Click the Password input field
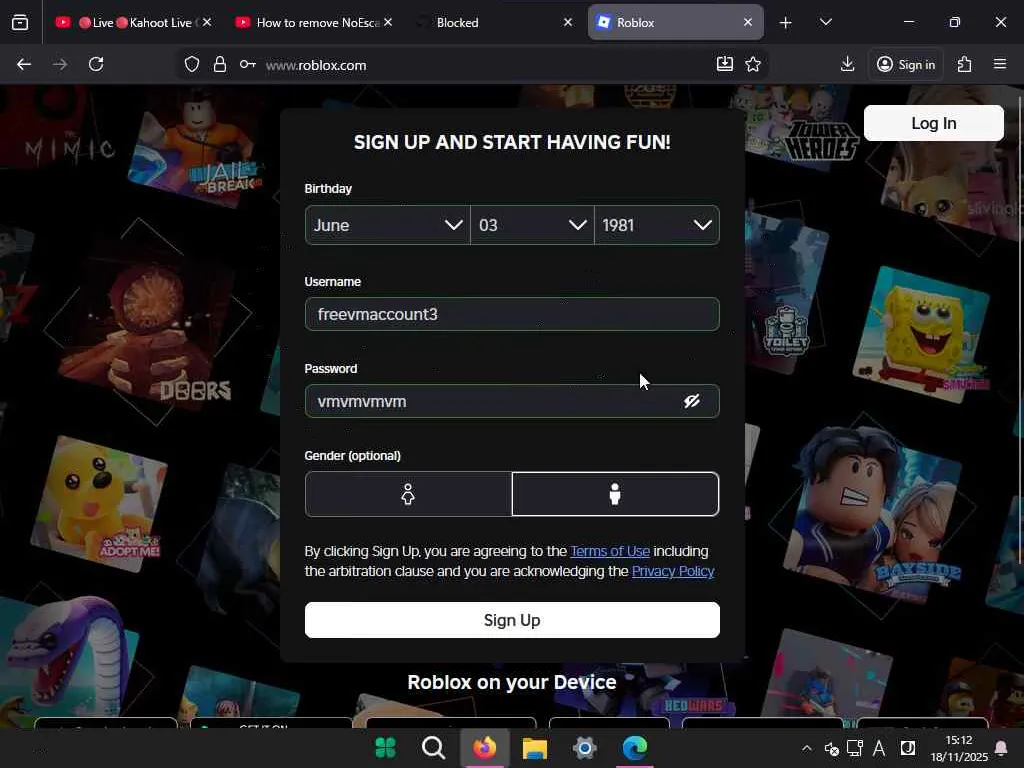The width and height of the screenshot is (1024, 768). click(512, 401)
